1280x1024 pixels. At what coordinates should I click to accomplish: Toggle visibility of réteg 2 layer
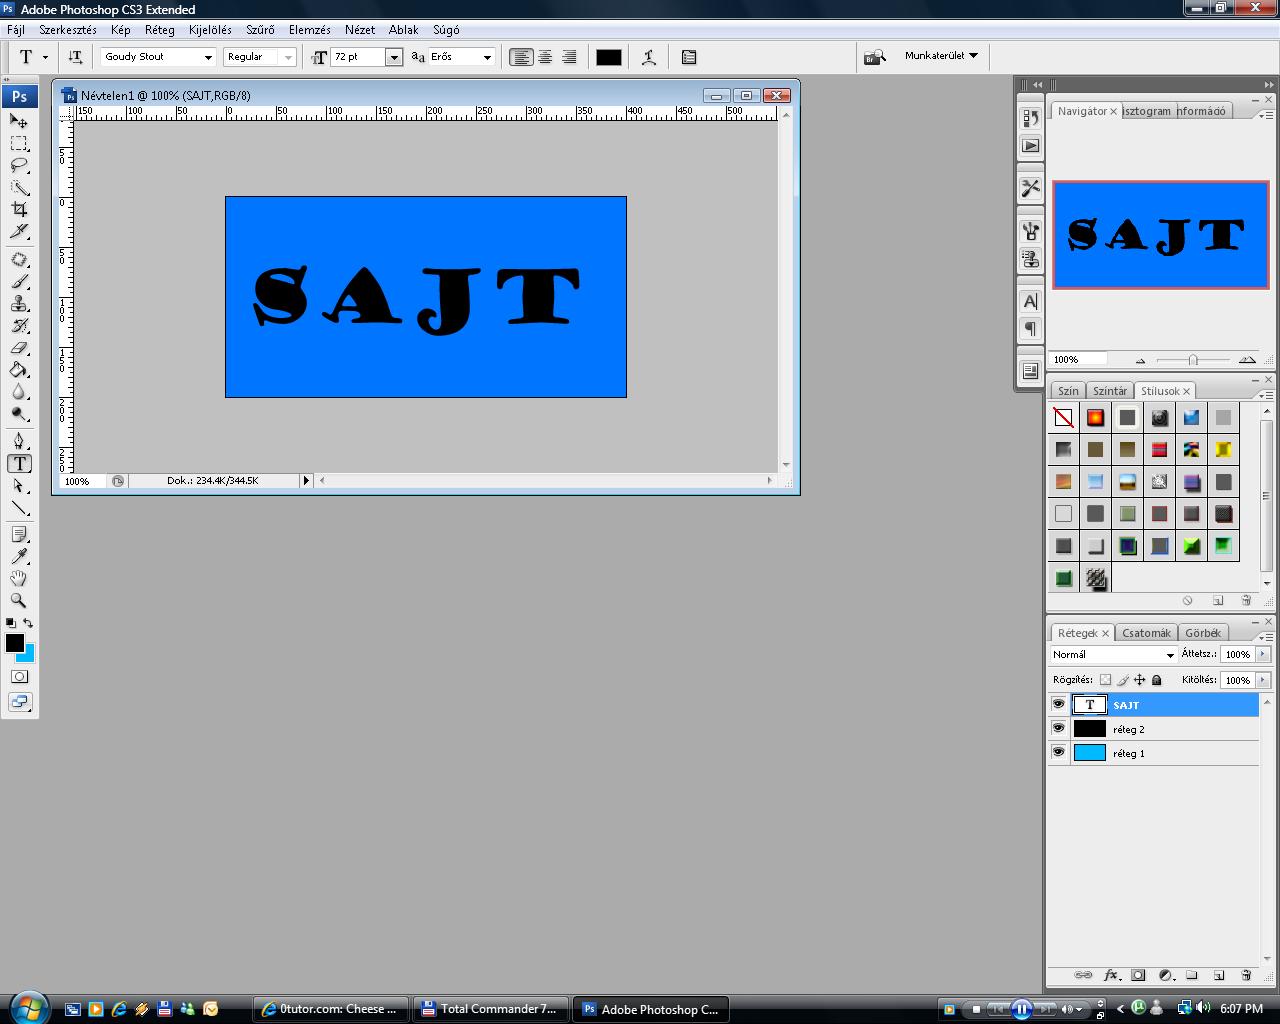click(x=1058, y=728)
